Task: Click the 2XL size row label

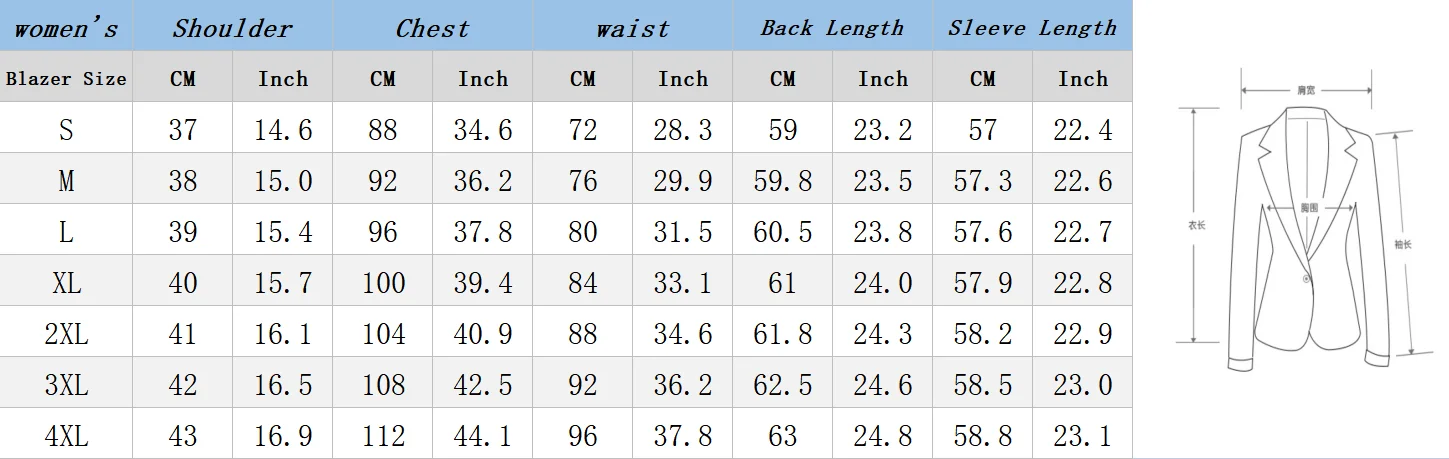Action: [x=66, y=334]
